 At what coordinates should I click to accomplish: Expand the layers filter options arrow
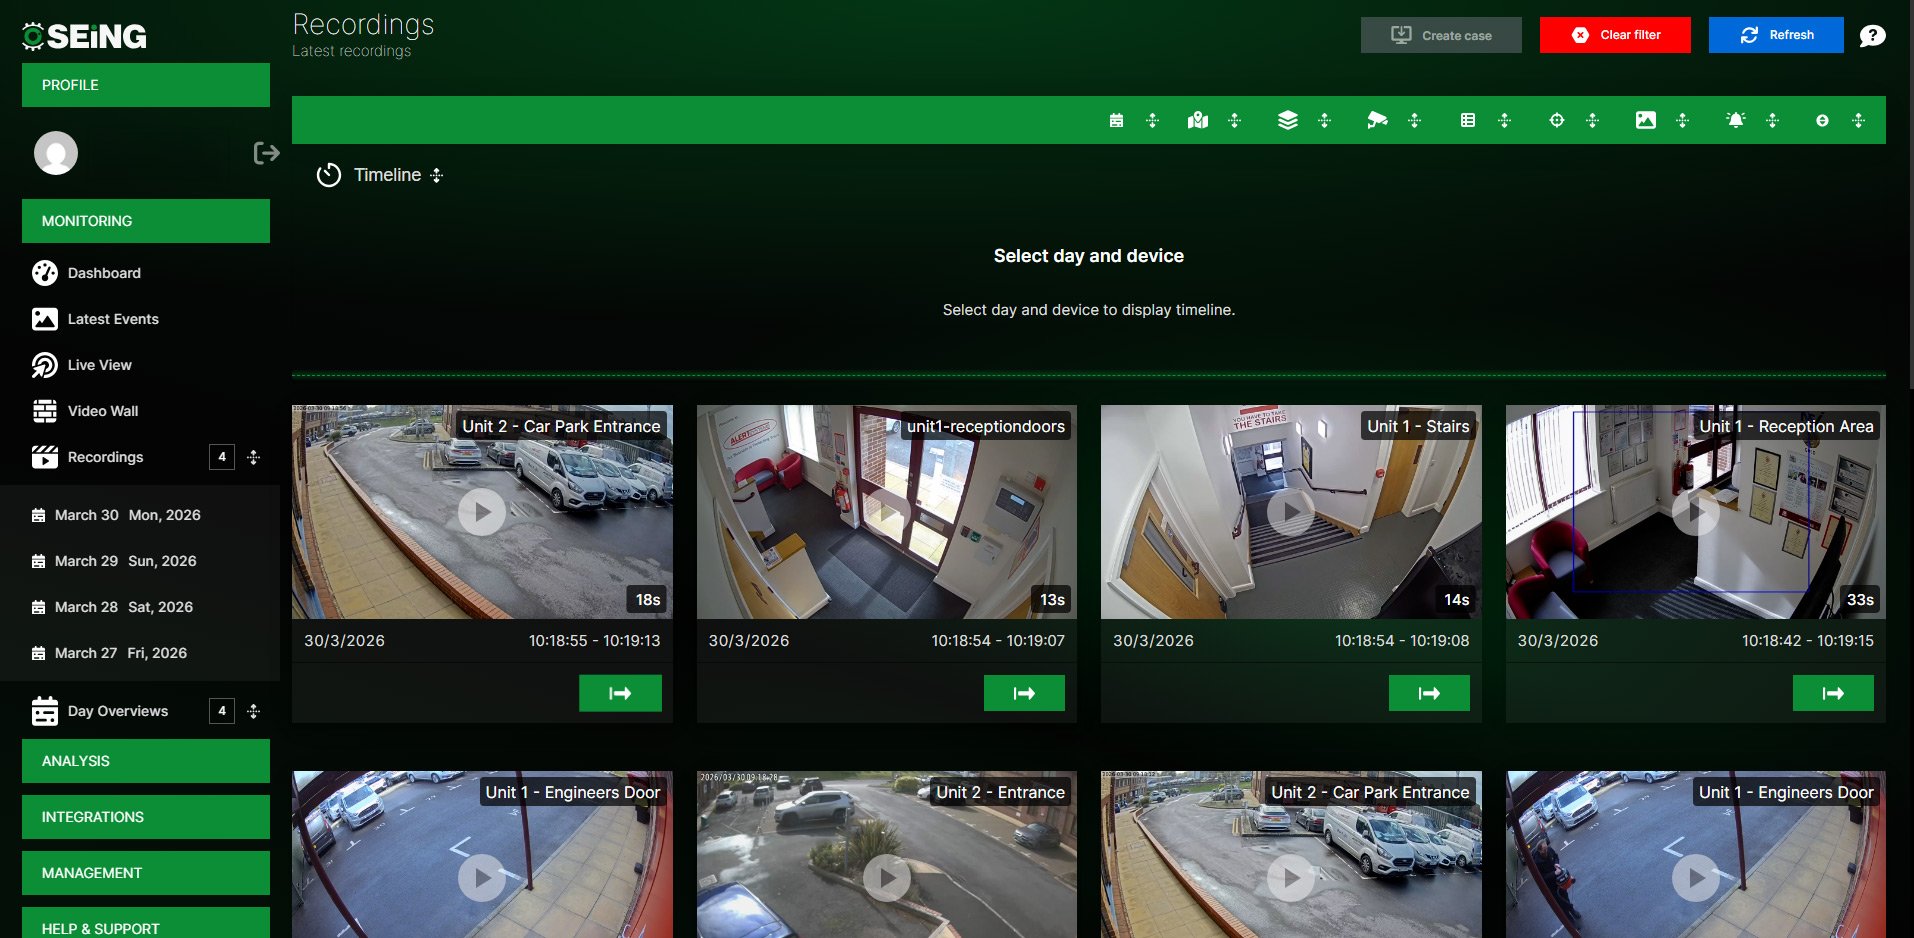[1324, 121]
